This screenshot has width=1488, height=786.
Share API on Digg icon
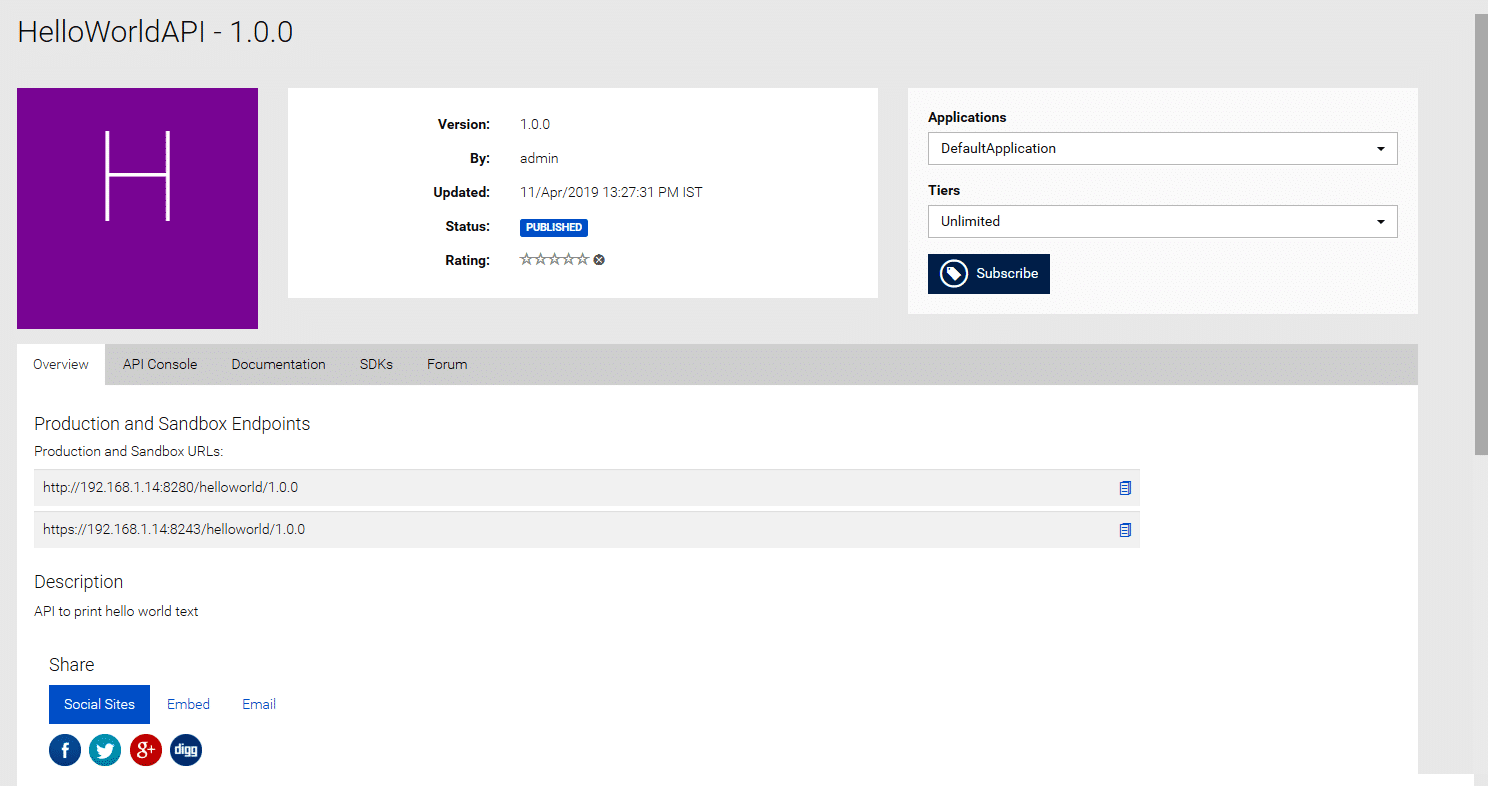(186, 750)
